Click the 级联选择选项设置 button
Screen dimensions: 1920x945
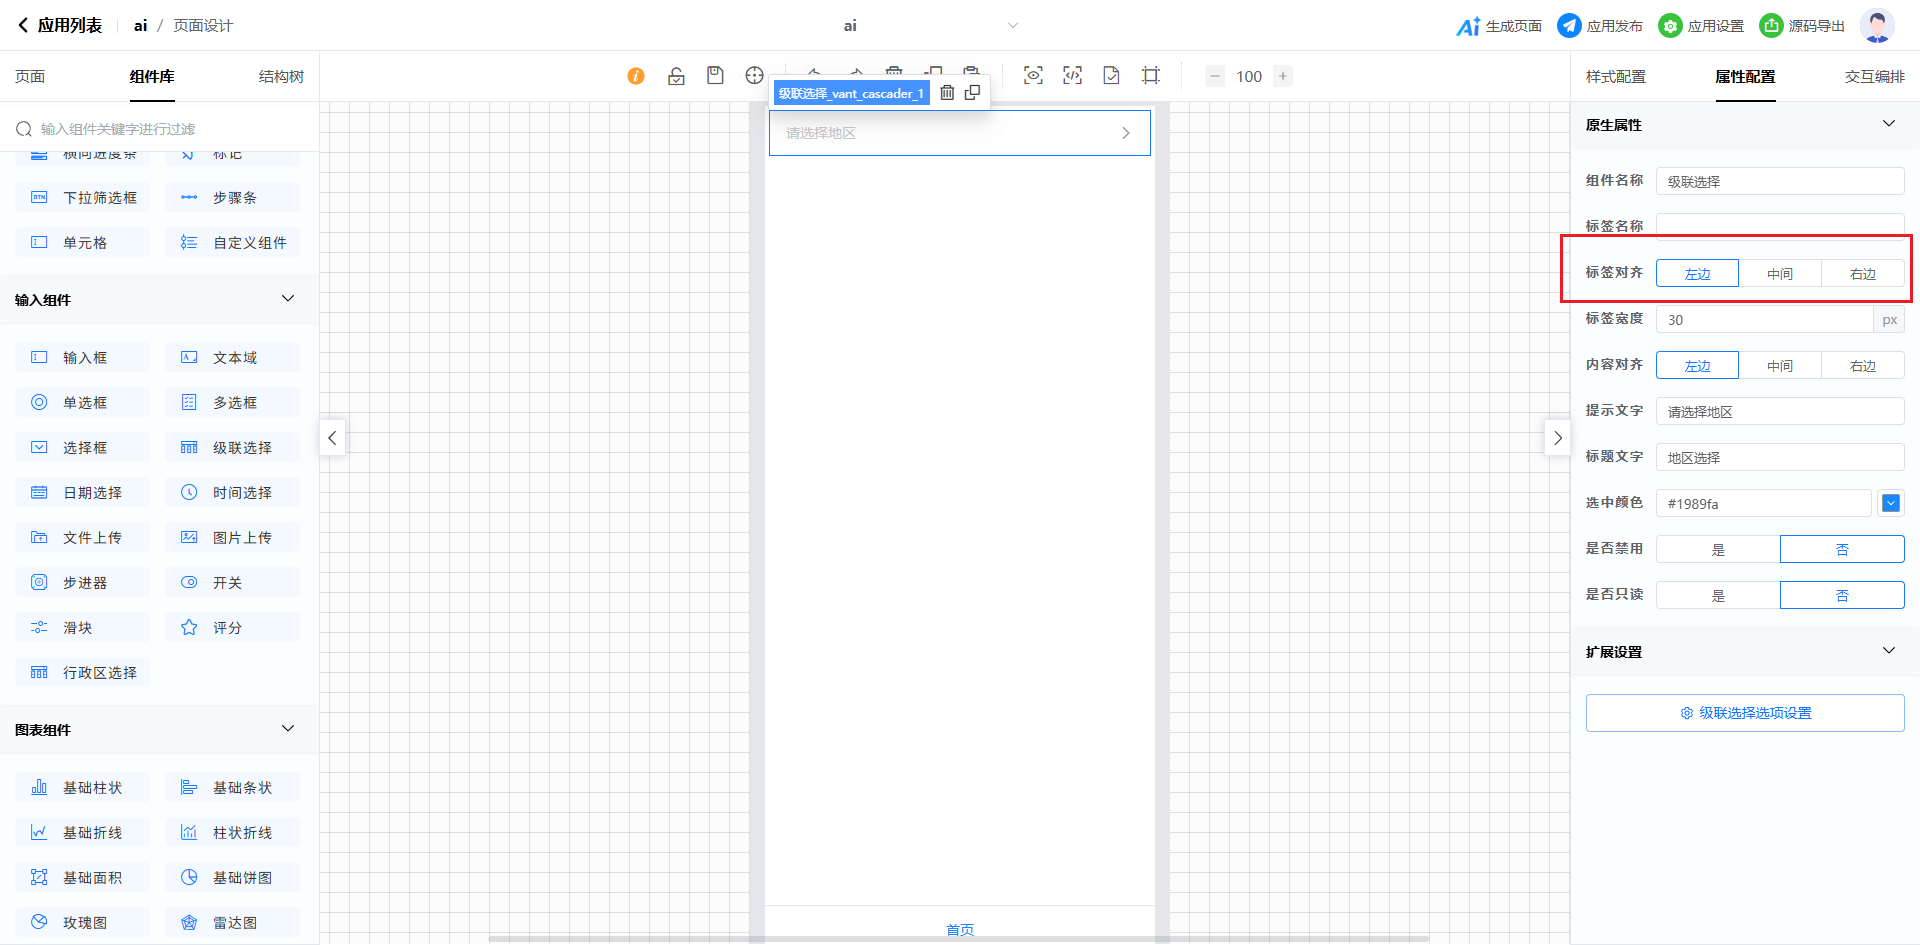(x=1745, y=713)
